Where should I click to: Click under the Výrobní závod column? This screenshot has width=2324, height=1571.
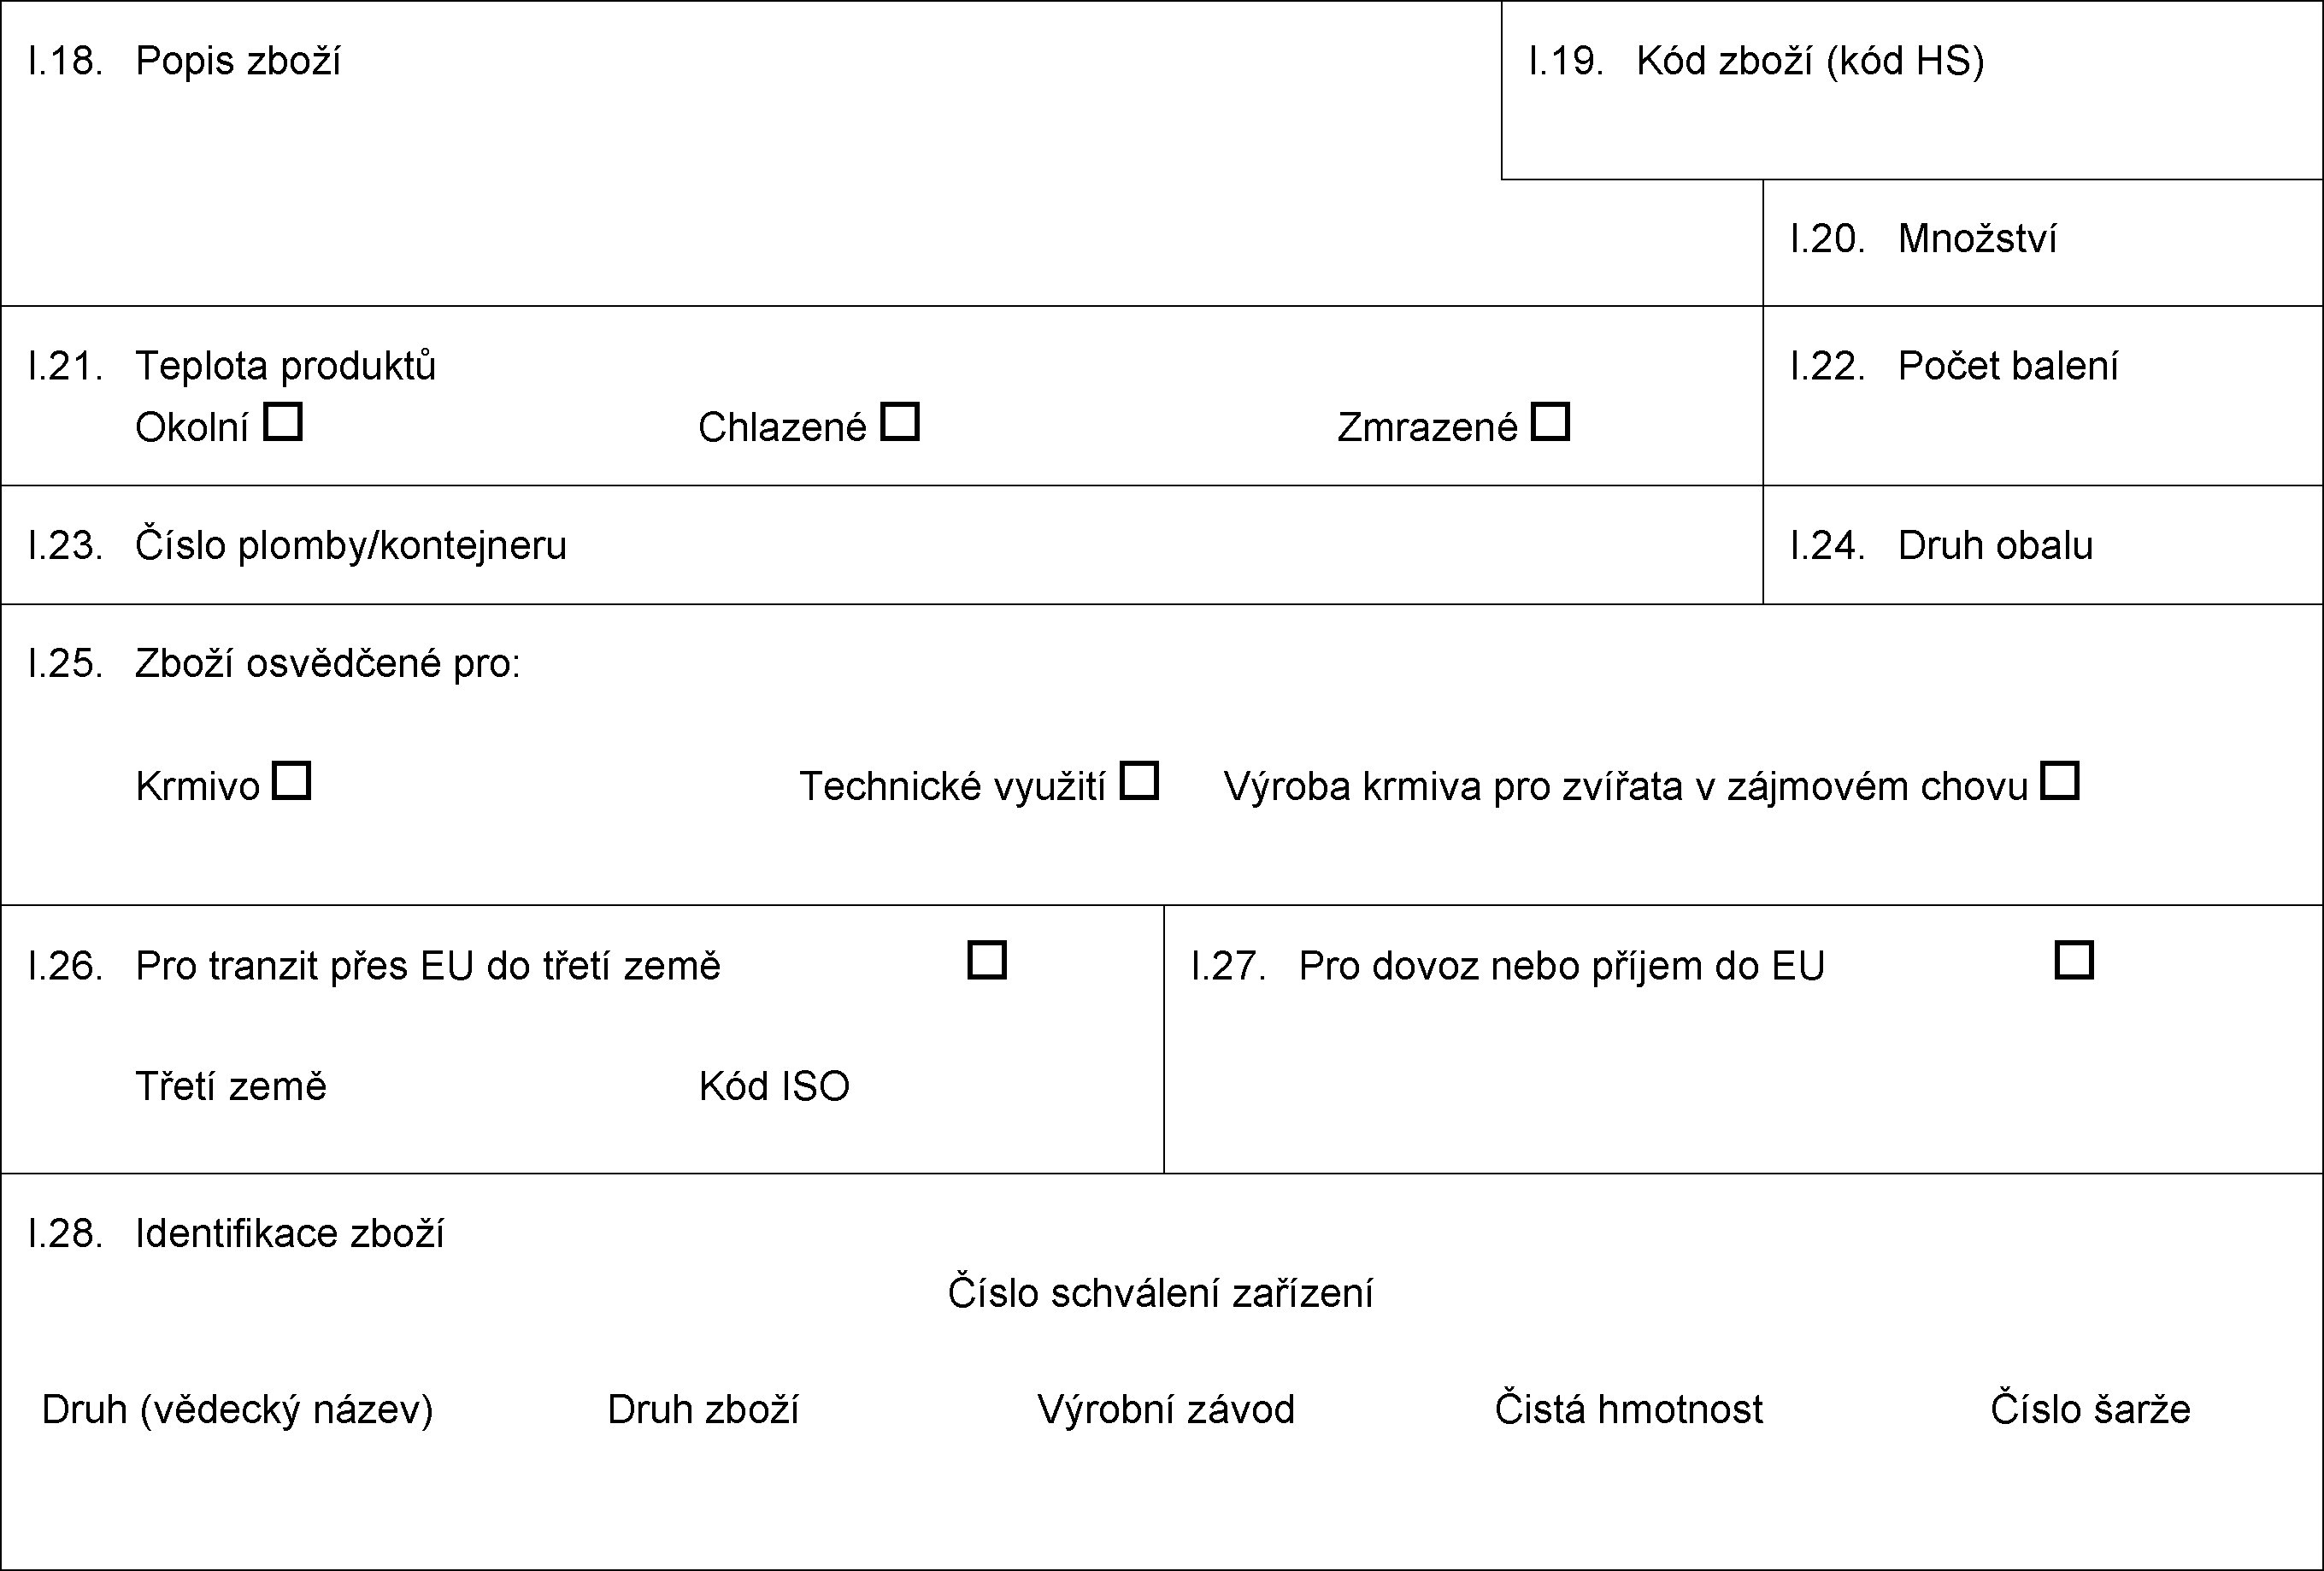[1166, 1480]
